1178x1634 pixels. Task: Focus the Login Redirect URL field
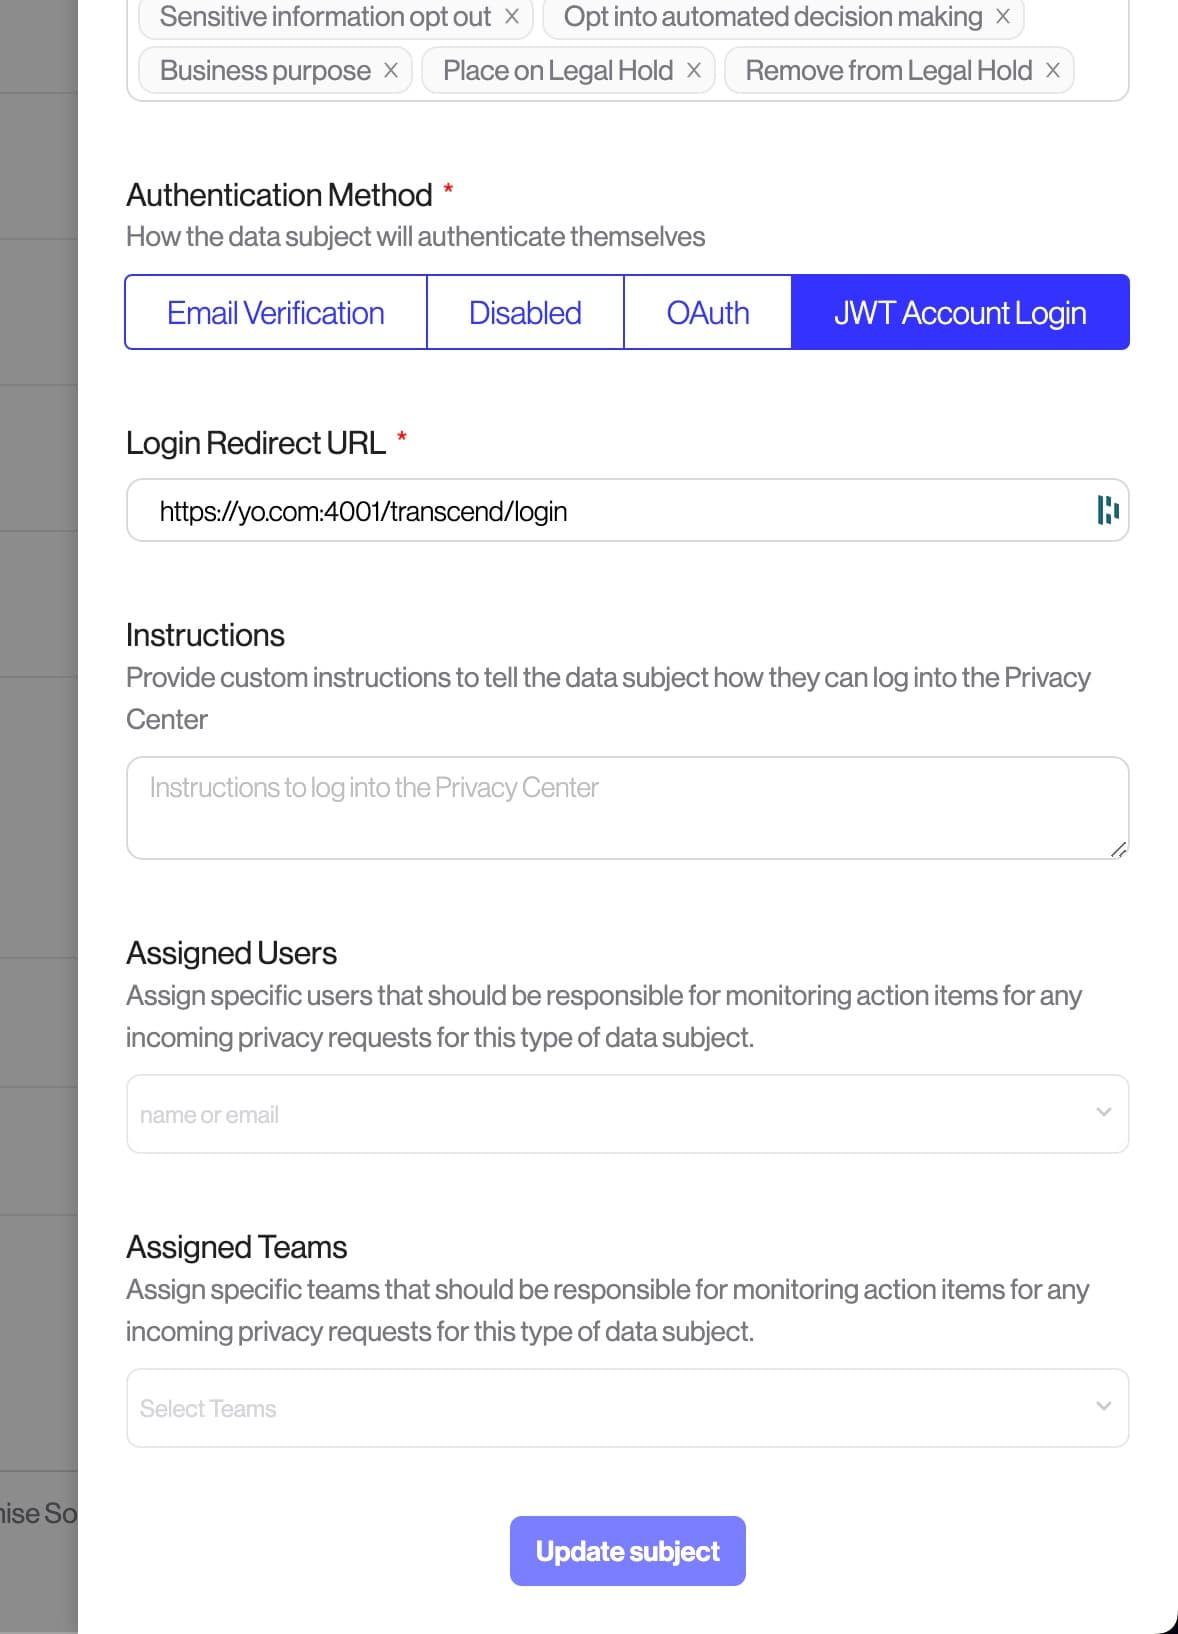[627, 511]
